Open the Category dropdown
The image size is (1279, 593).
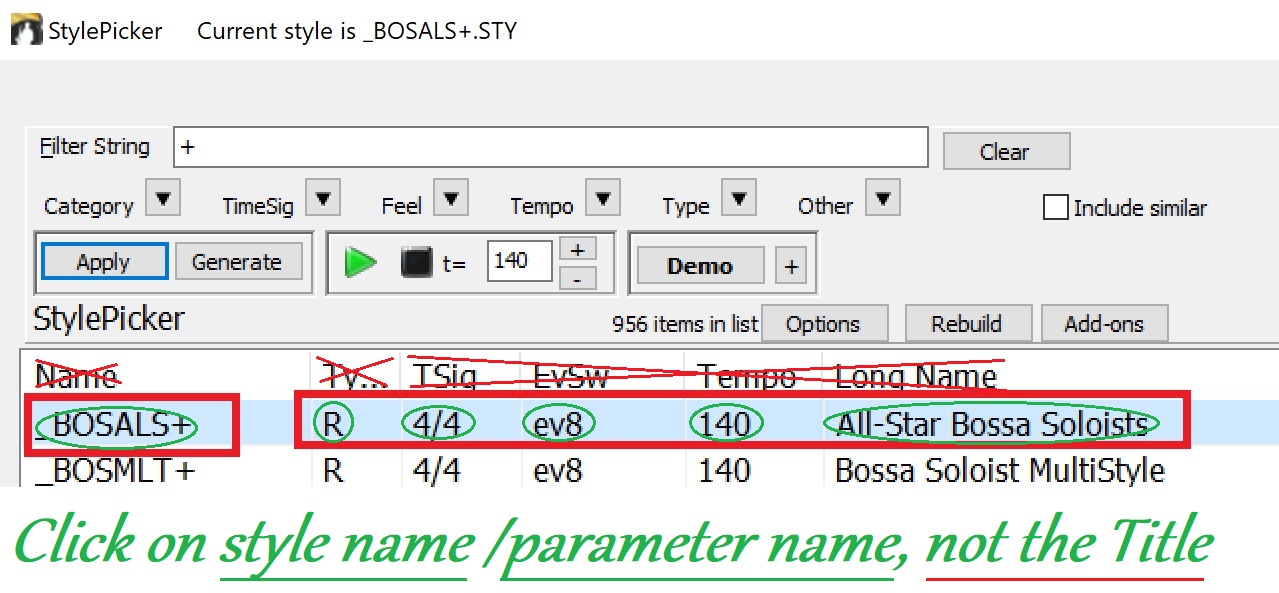click(x=162, y=198)
